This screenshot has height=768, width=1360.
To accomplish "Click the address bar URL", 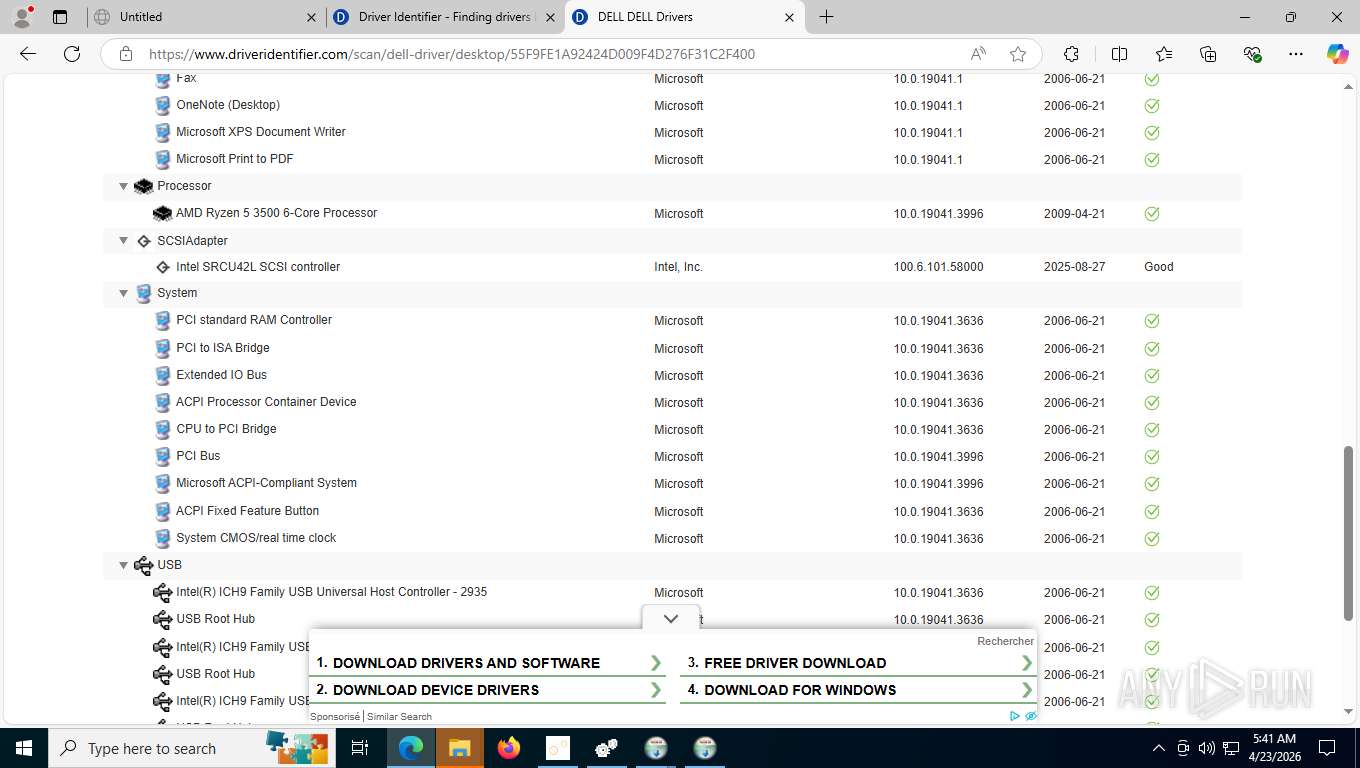I will coord(452,54).
